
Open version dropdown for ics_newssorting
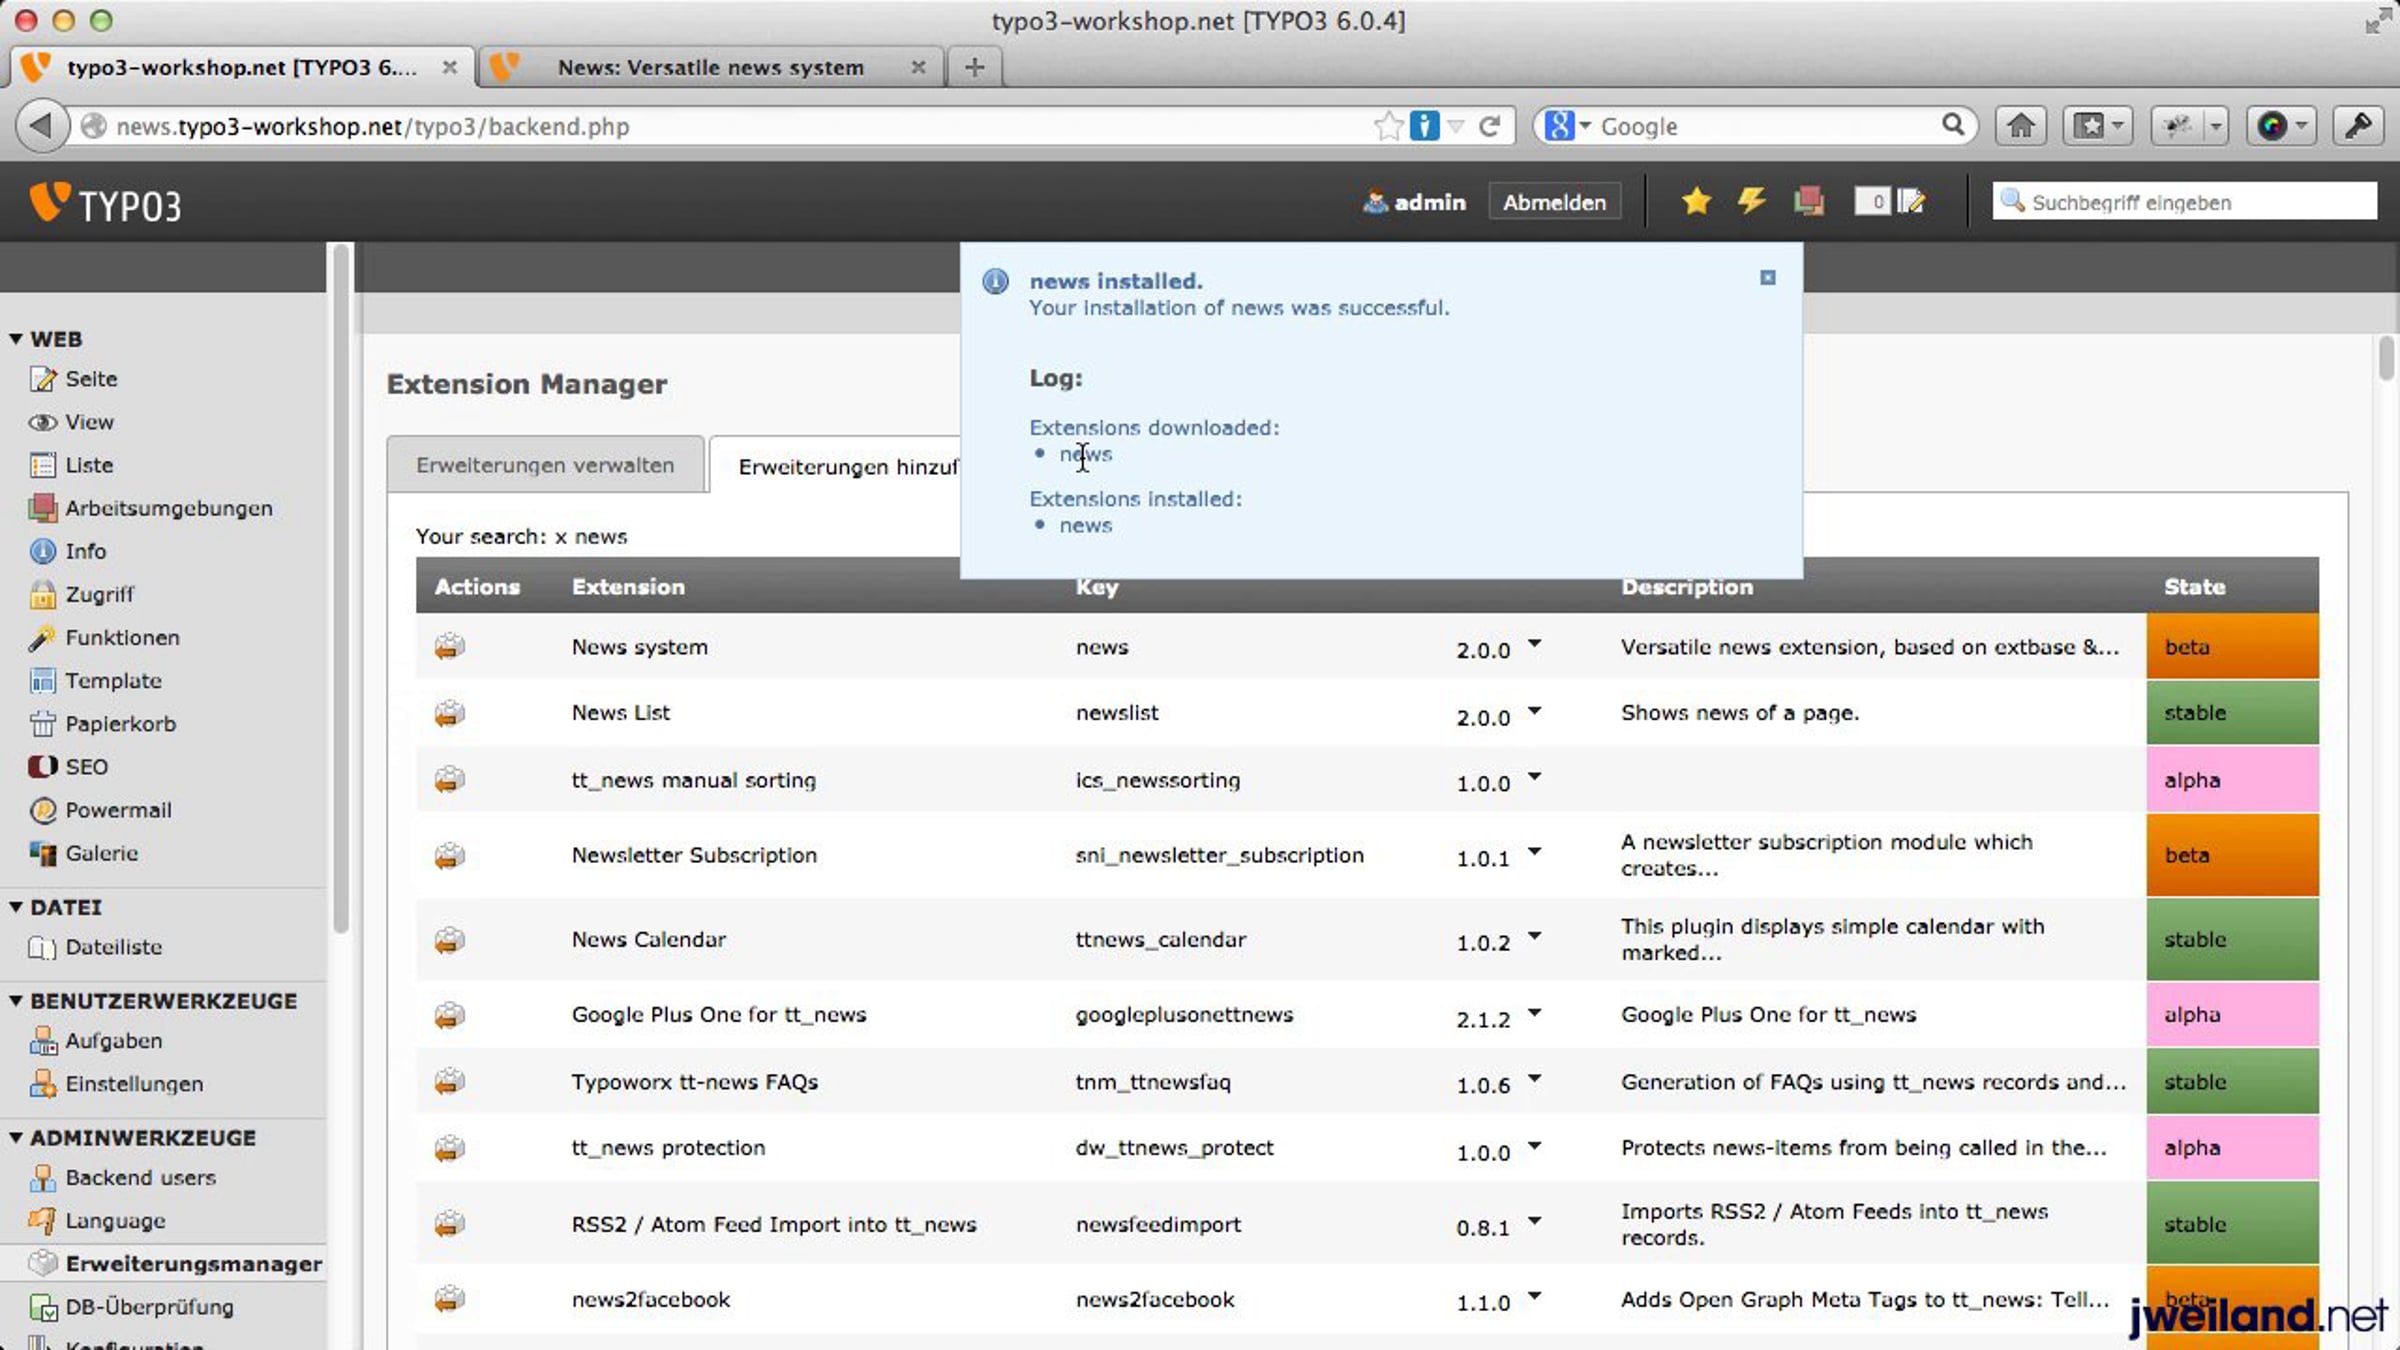[1534, 776]
